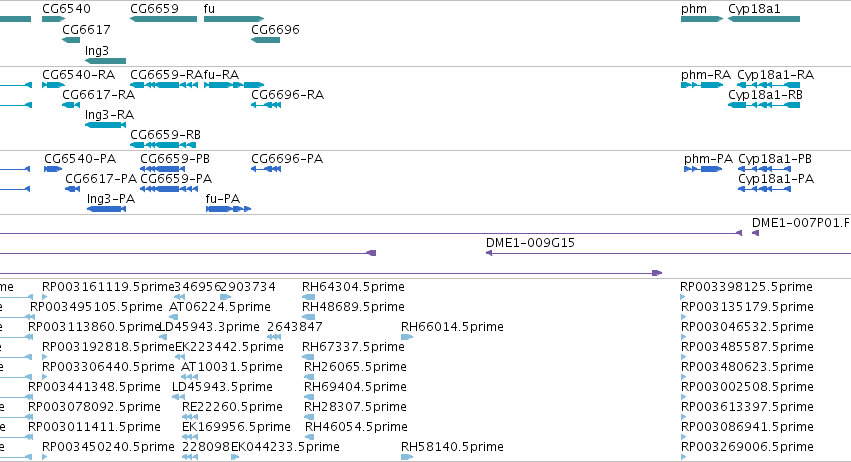Click transcript phm-RA

click(706, 75)
